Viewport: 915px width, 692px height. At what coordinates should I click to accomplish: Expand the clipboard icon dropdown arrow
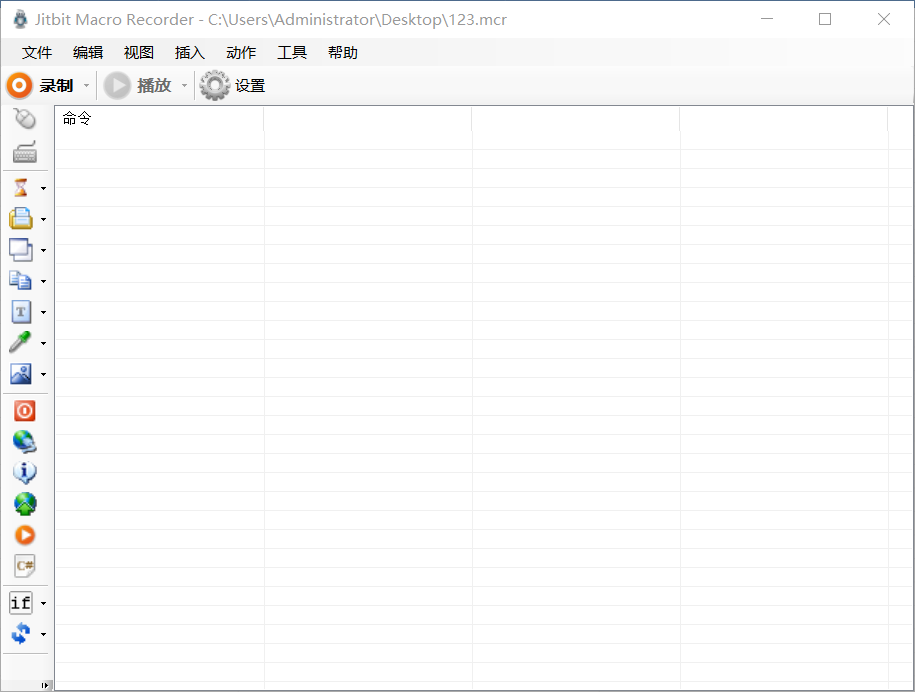[43, 281]
